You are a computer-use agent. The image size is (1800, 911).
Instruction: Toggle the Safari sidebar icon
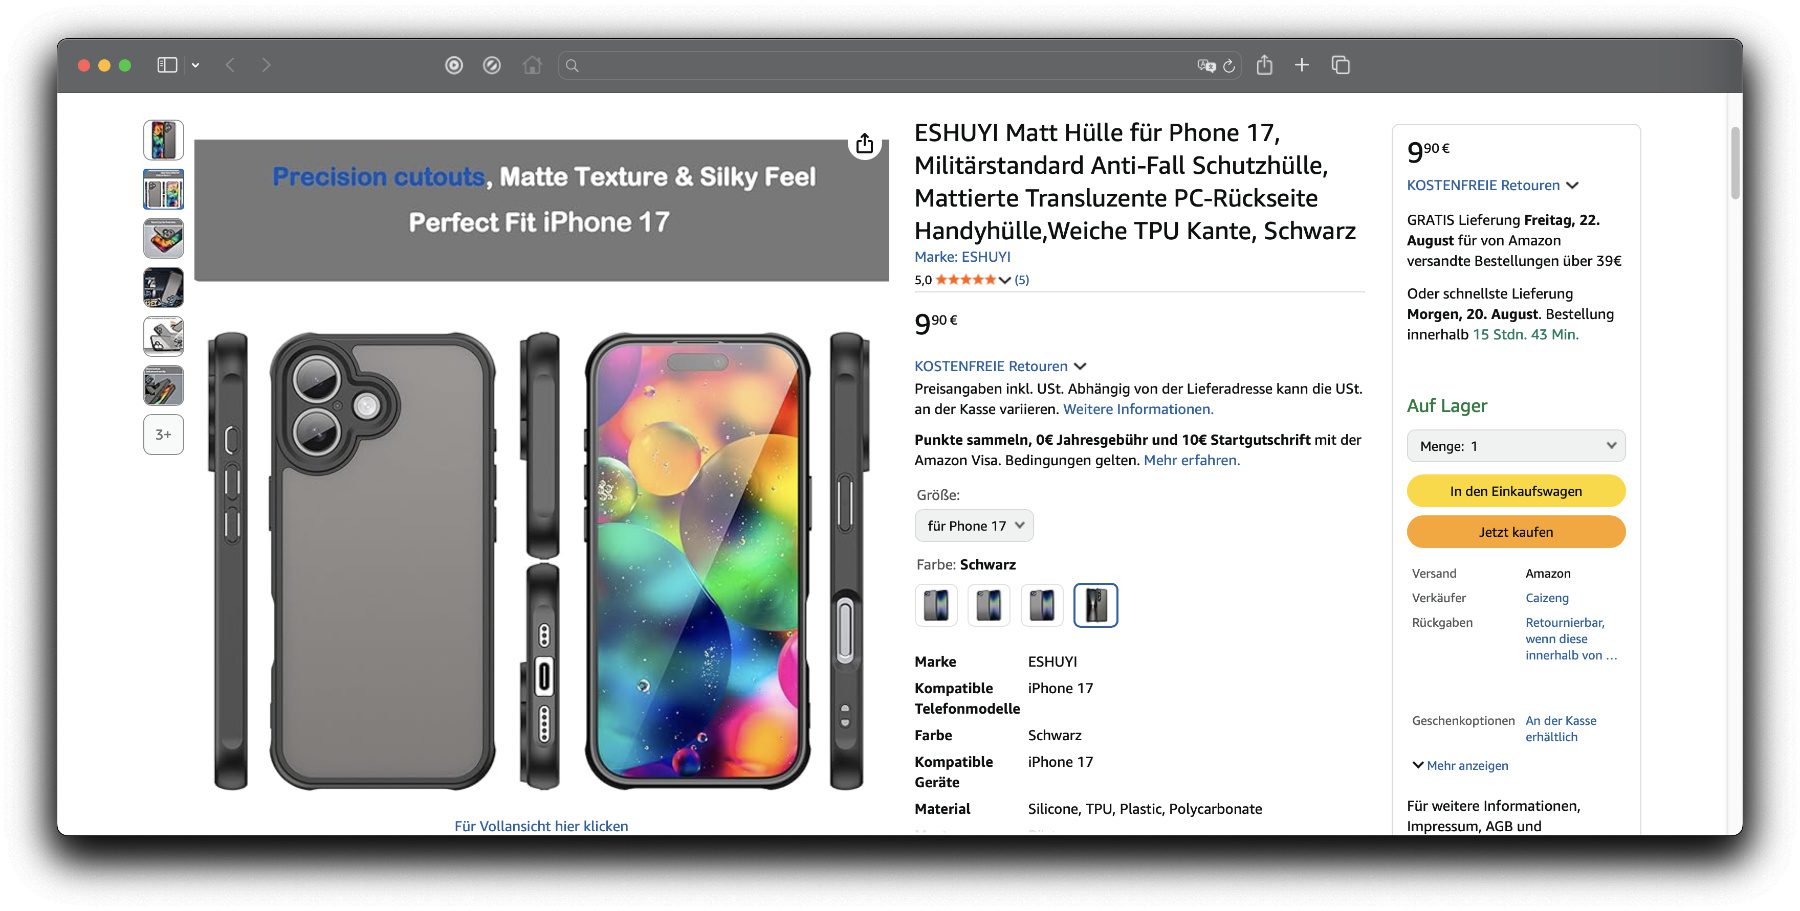pyautogui.click(x=167, y=65)
